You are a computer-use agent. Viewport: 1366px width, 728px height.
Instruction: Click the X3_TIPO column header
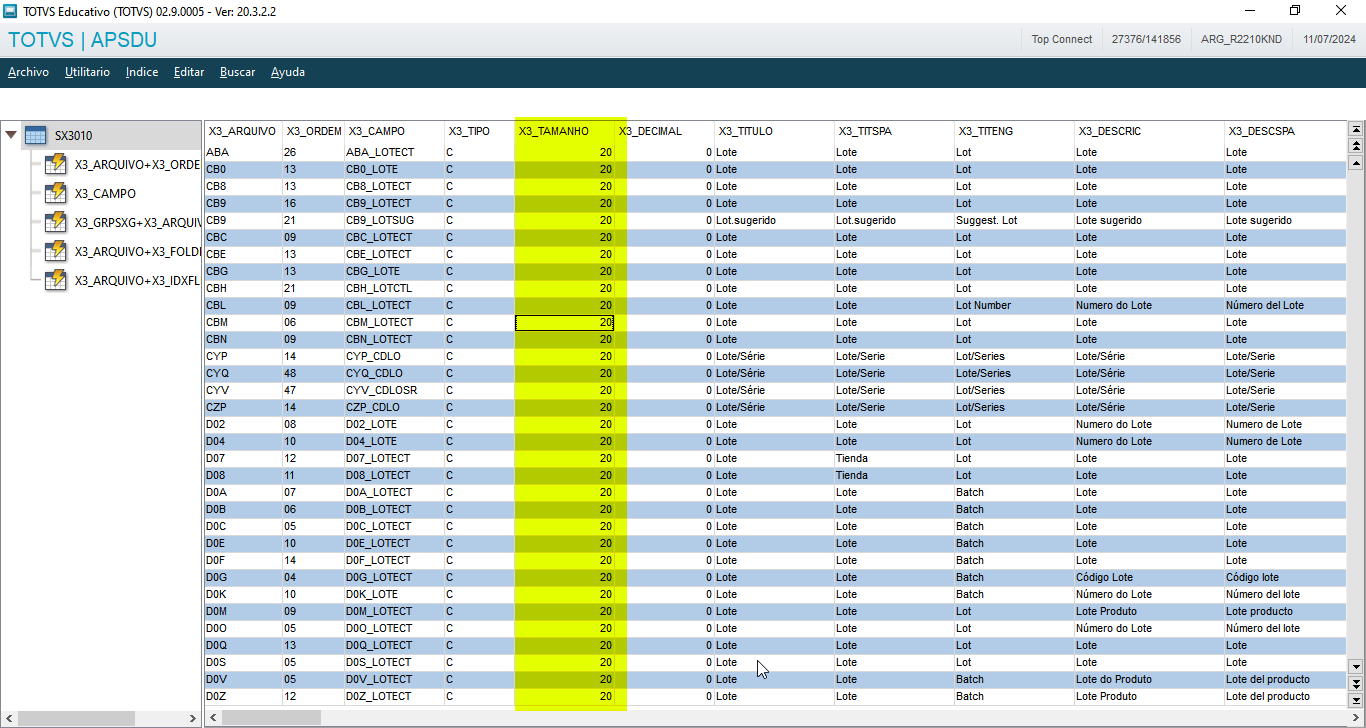pyautogui.click(x=479, y=131)
